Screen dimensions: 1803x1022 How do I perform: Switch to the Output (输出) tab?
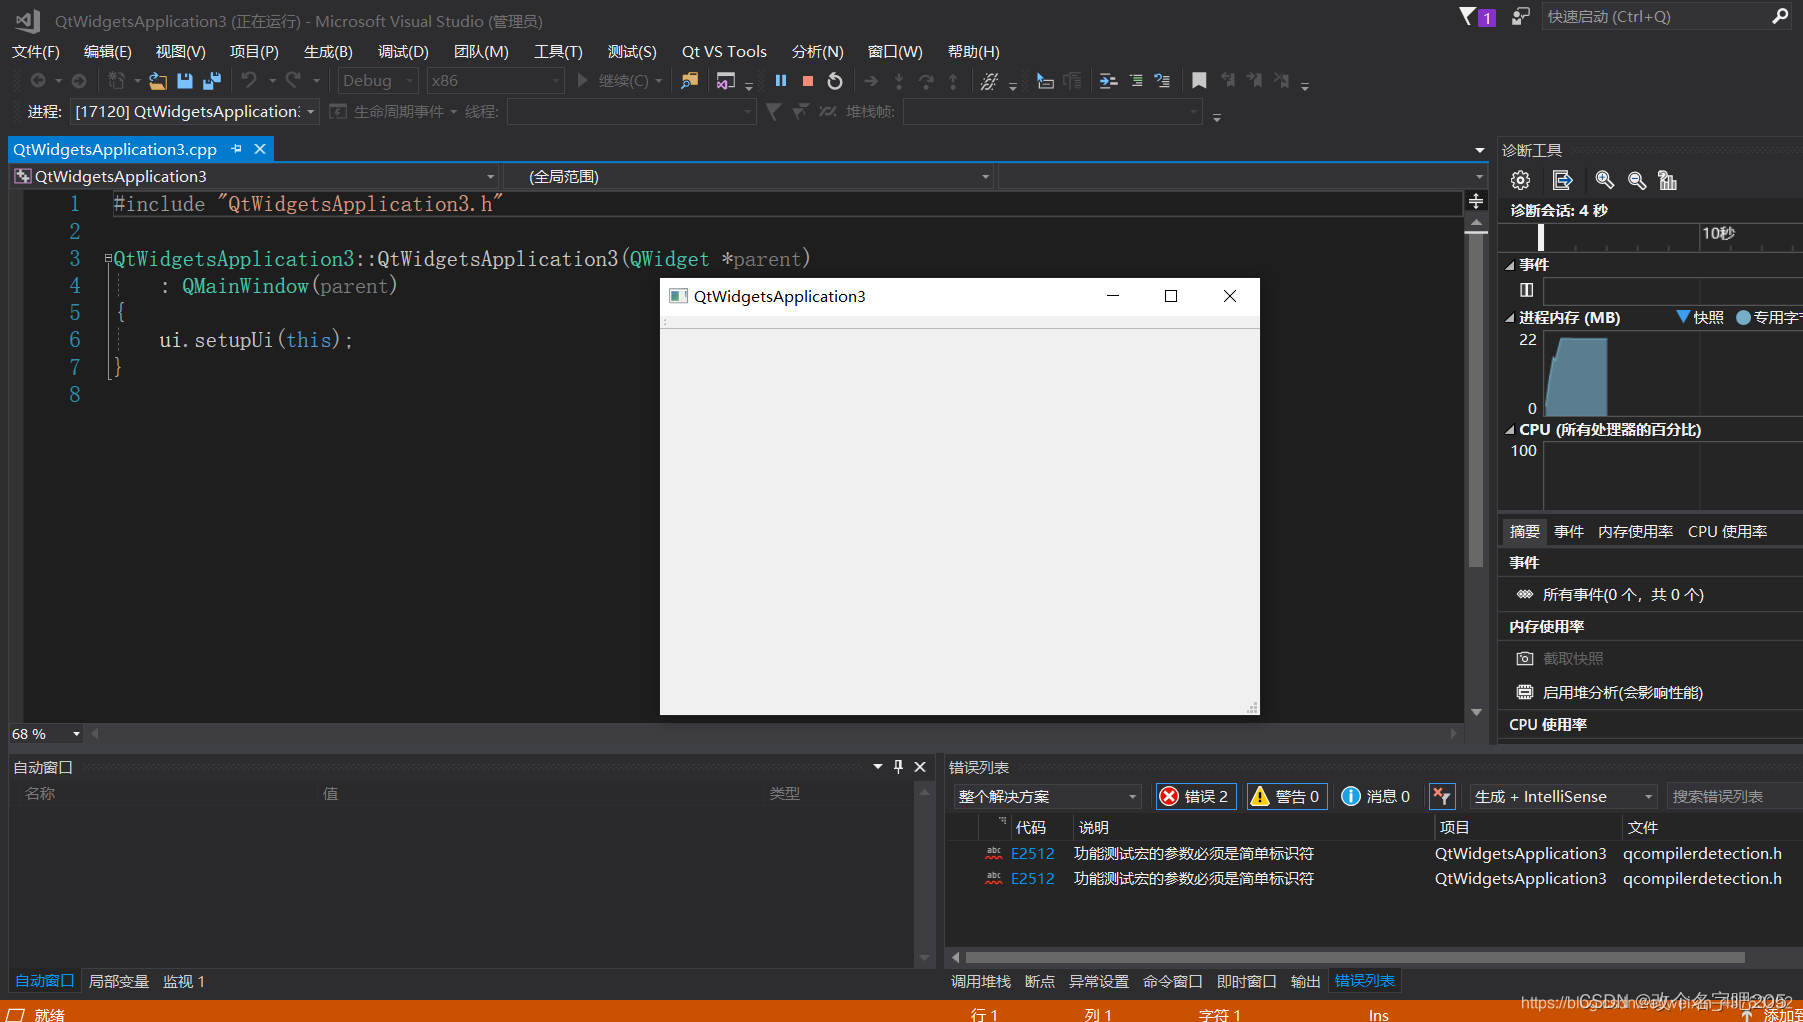click(1305, 981)
